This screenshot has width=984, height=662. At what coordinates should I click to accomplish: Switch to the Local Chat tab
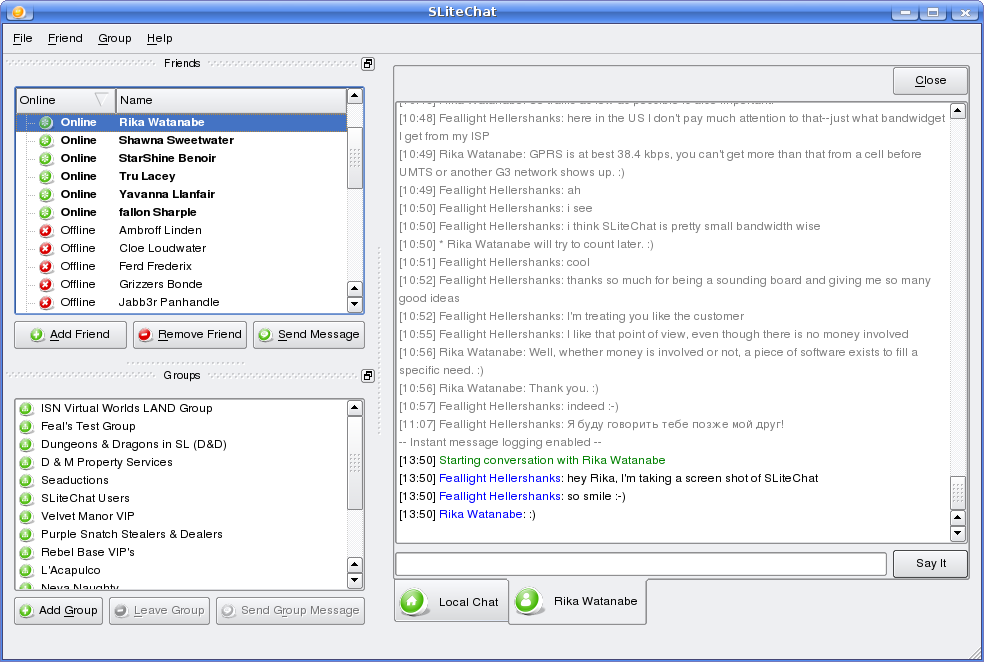451,601
